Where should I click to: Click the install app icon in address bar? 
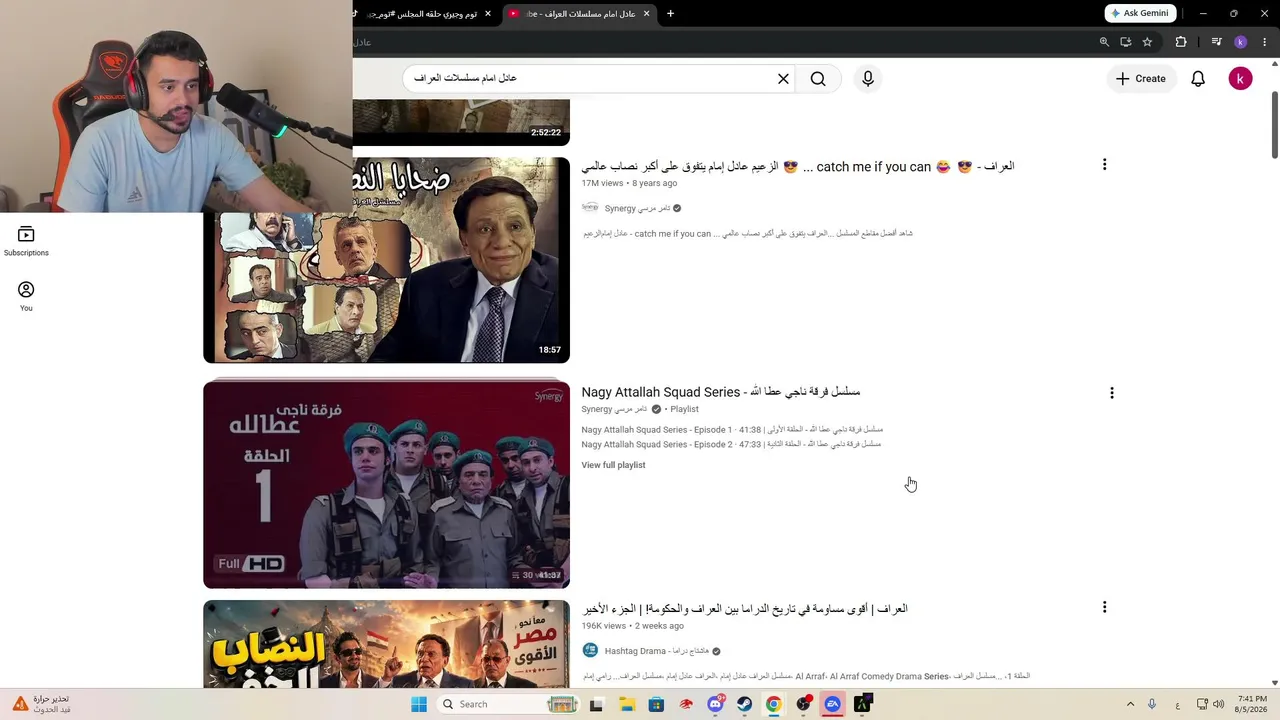[1125, 42]
